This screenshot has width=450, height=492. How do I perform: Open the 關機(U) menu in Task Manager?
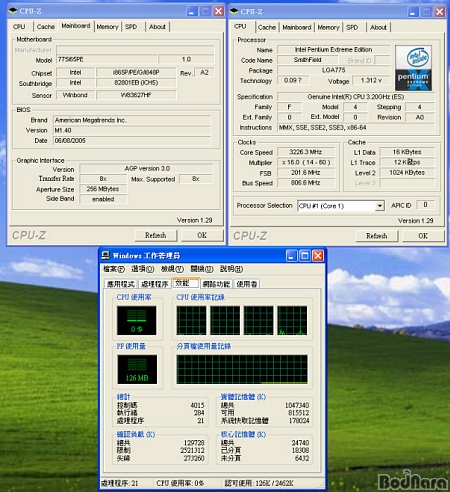[x=202, y=269]
